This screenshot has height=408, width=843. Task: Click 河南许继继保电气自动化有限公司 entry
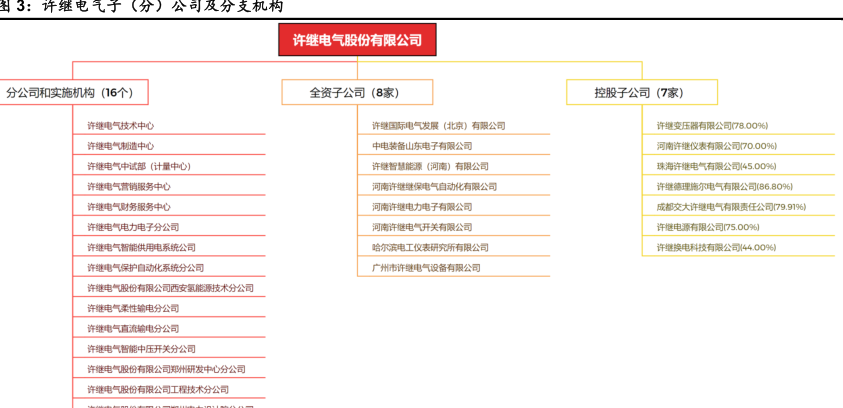434,187
